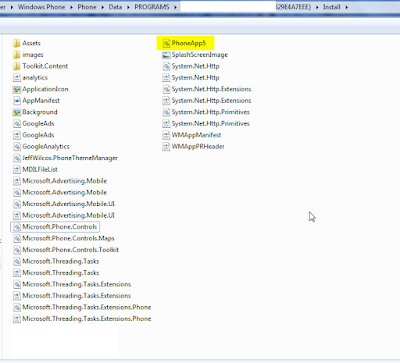Open dropdown arrow after Install breadcrumb
This screenshot has width=400, height=363.
click(x=347, y=7)
